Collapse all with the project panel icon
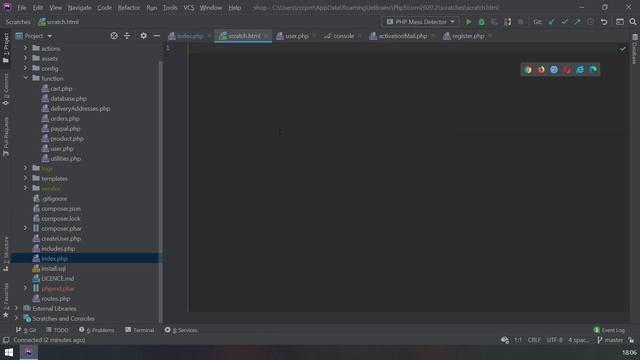The width and height of the screenshot is (640, 360). tap(127, 36)
